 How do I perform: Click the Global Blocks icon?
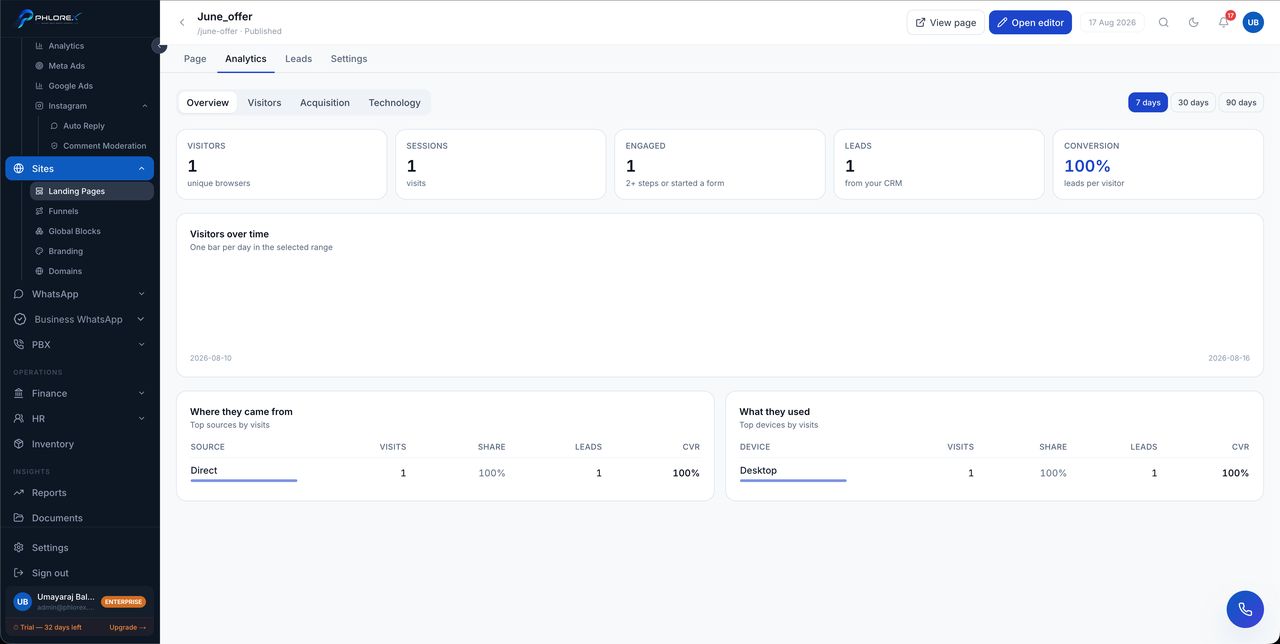coord(39,231)
